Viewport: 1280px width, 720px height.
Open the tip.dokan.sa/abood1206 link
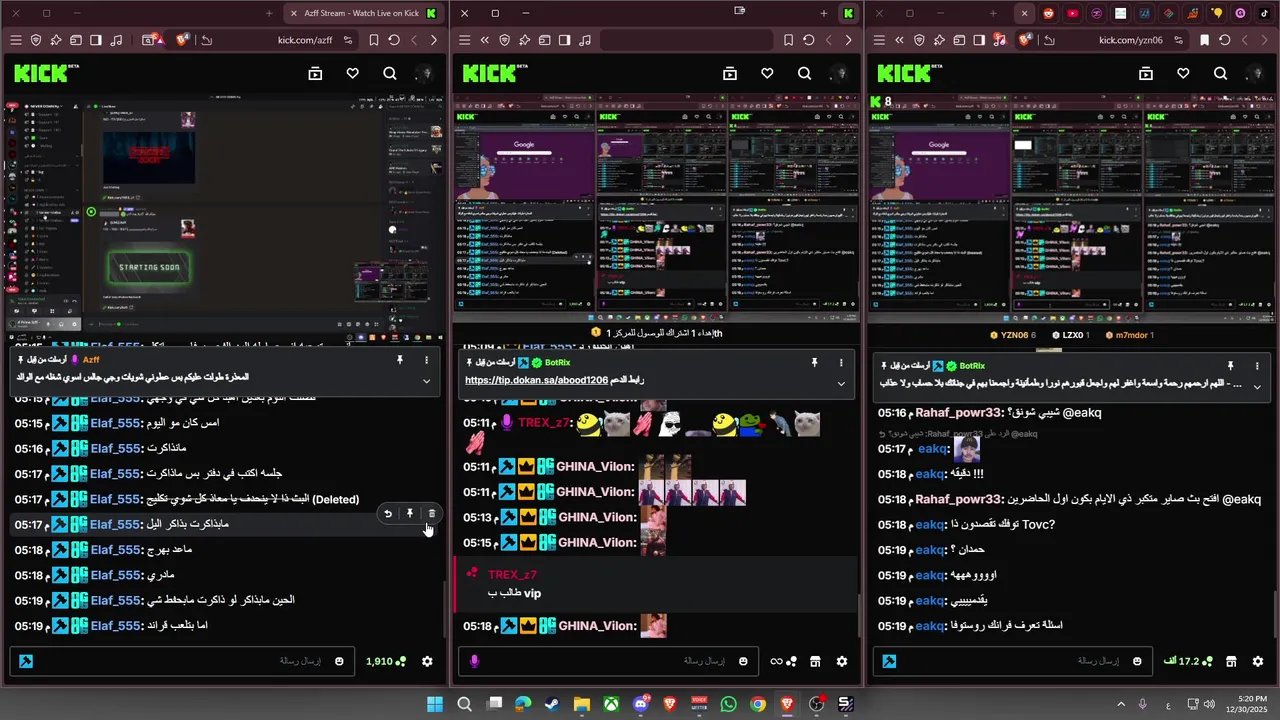coord(536,381)
